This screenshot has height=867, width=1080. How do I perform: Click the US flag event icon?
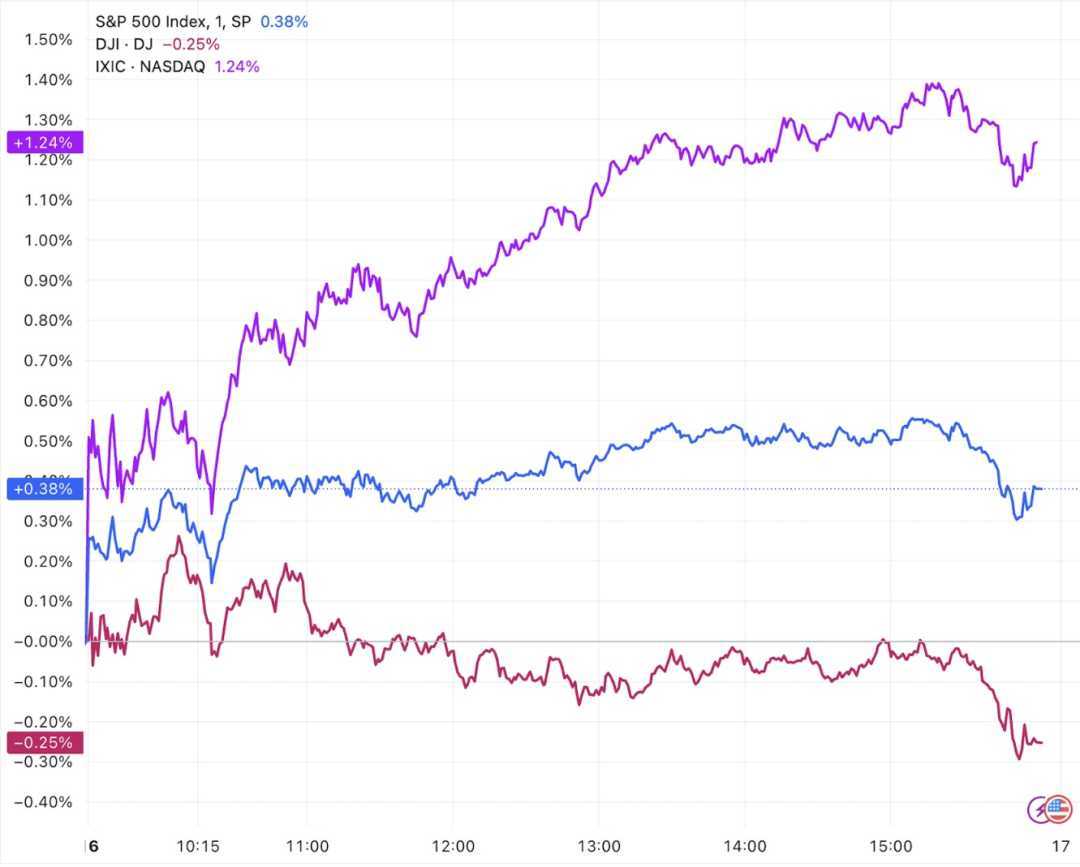tap(1058, 808)
